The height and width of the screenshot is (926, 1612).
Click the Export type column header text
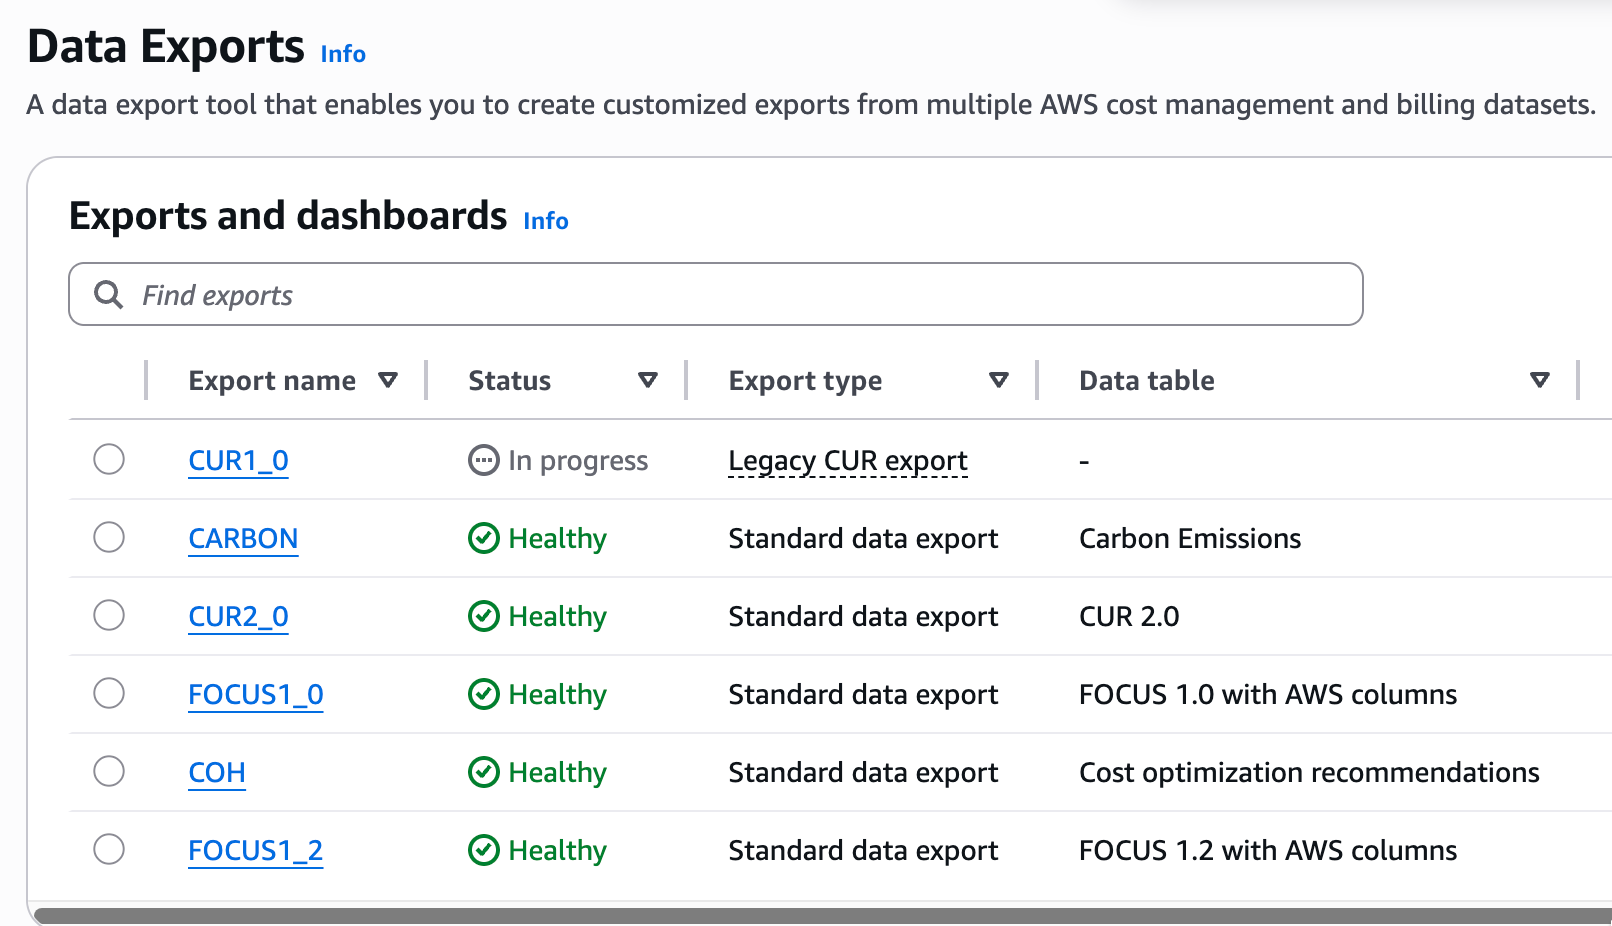[805, 381]
